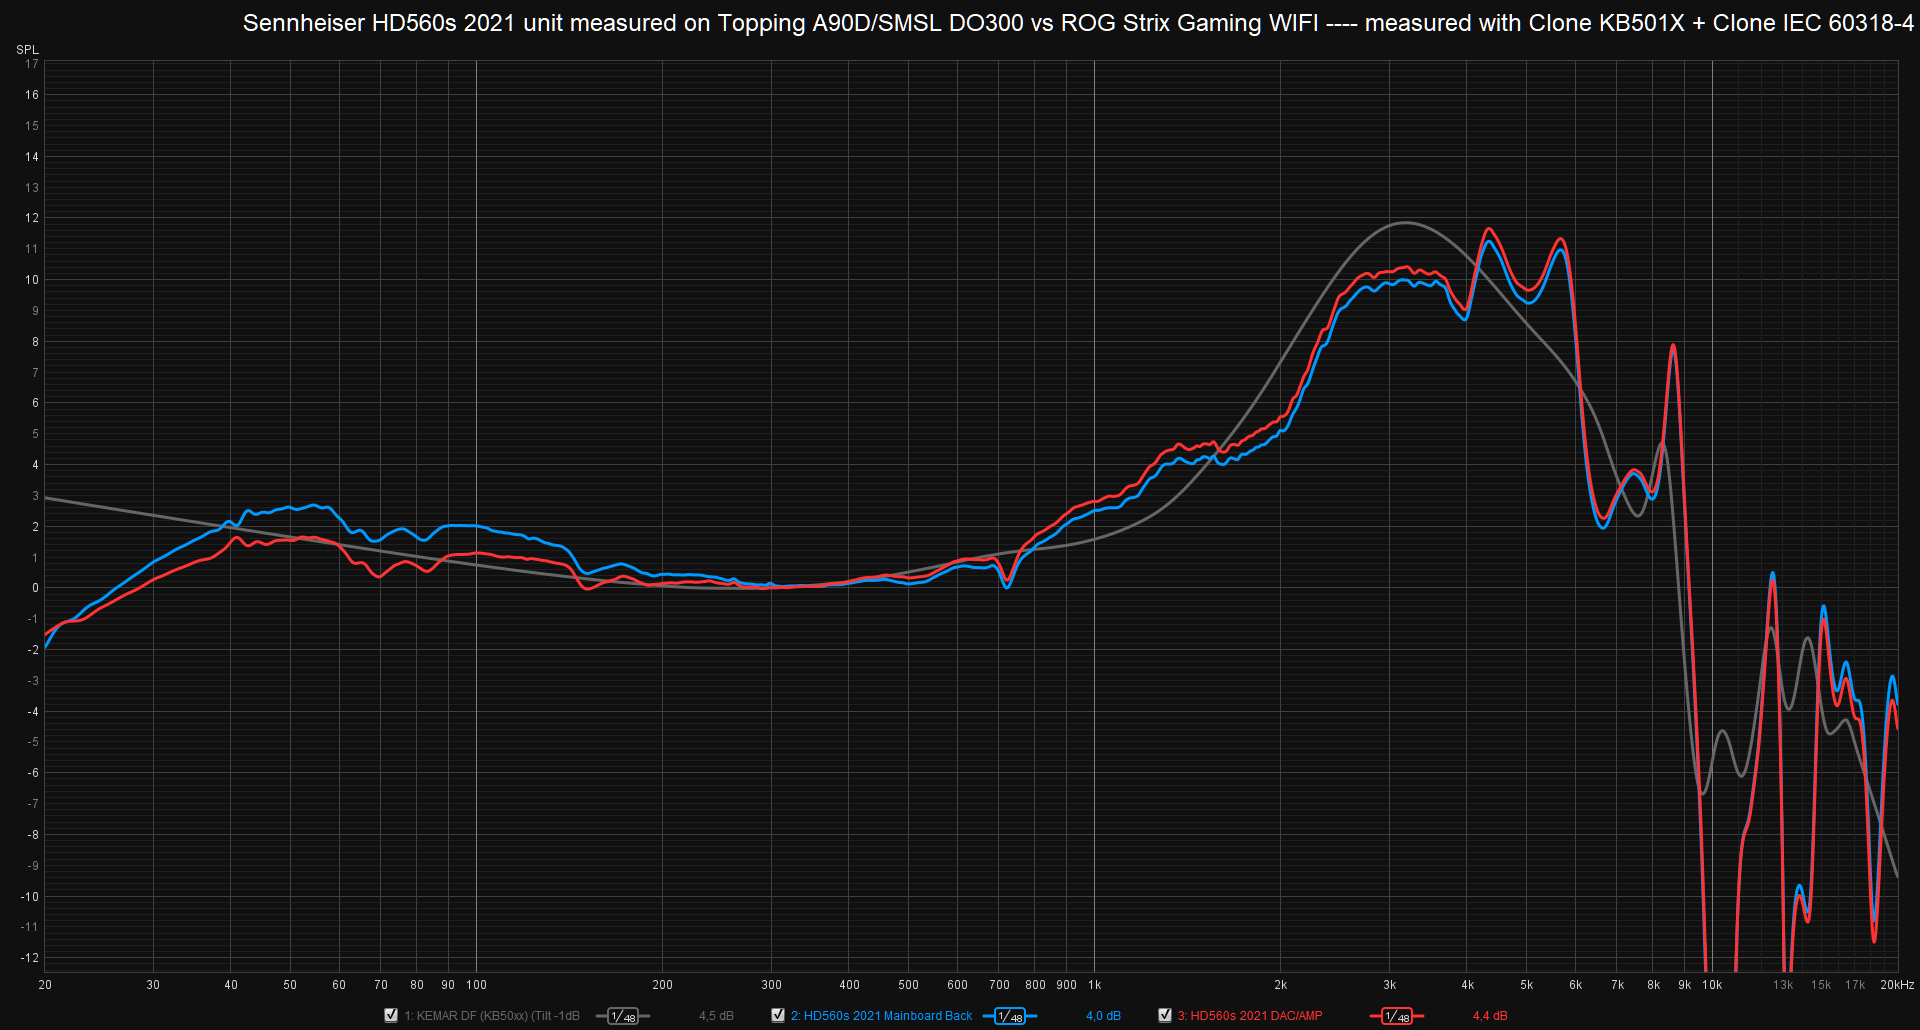Click the gray 1/48 smoothing icon for KEMAR DF
Viewport: 1920px width, 1030px height.
(623, 1016)
